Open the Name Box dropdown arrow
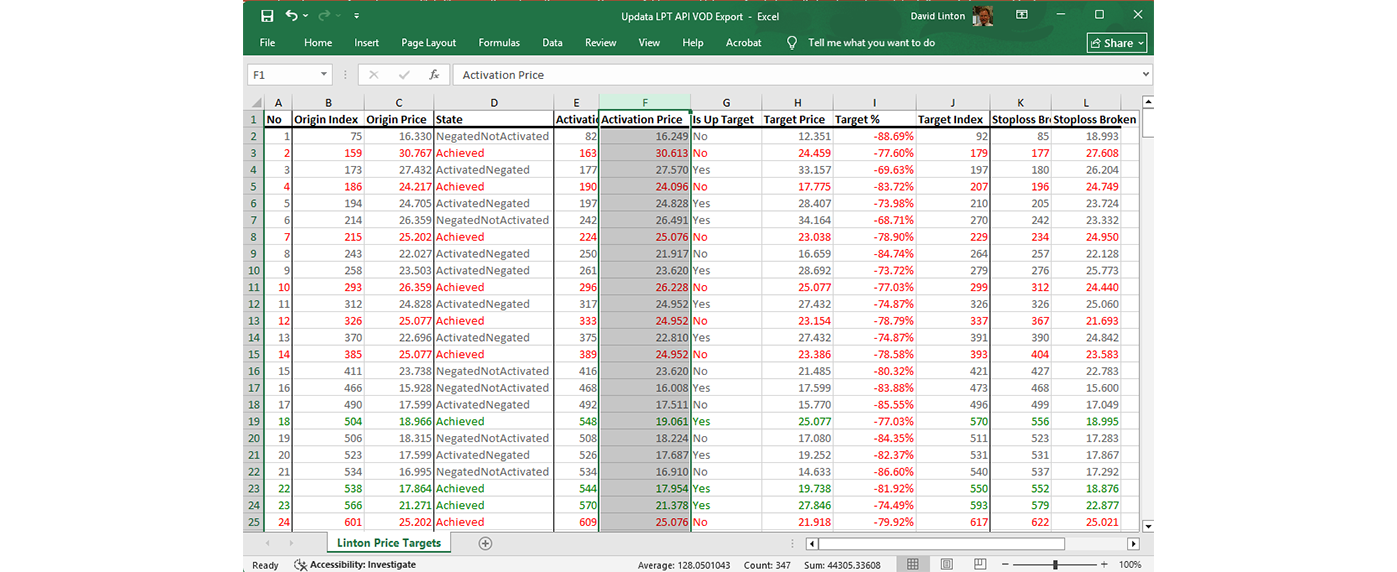The height and width of the screenshot is (572, 1397). coord(324,75)
